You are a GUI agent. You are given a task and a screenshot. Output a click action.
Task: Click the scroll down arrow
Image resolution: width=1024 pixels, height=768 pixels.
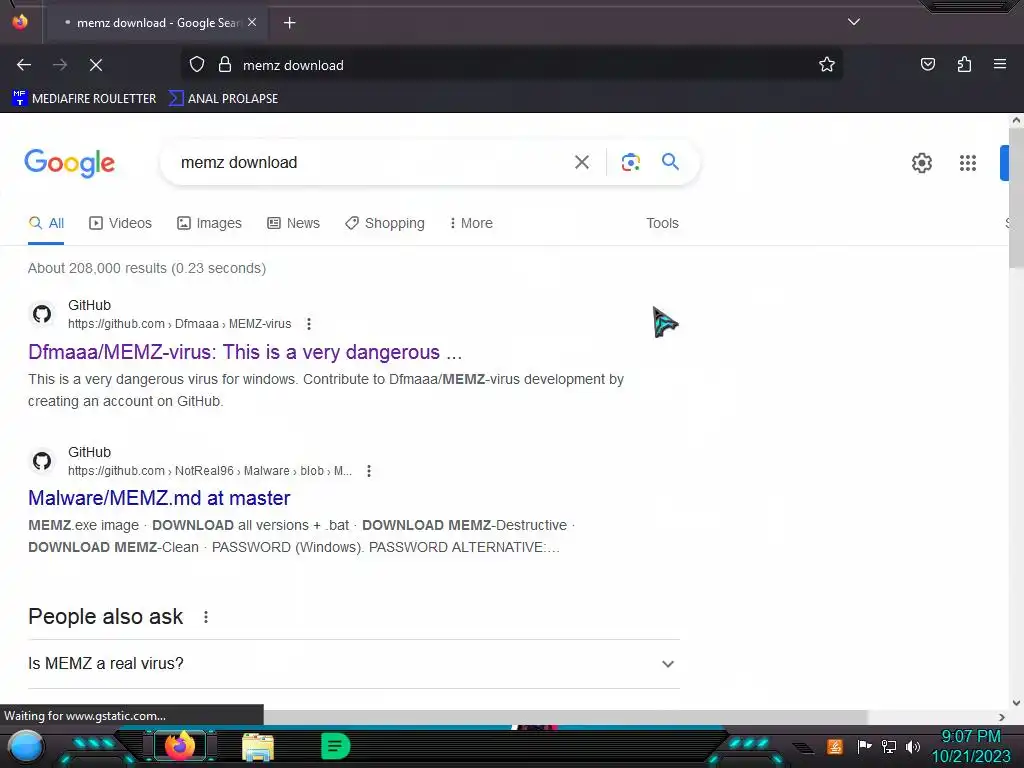pyautogui.click(x=1016, y=703)
